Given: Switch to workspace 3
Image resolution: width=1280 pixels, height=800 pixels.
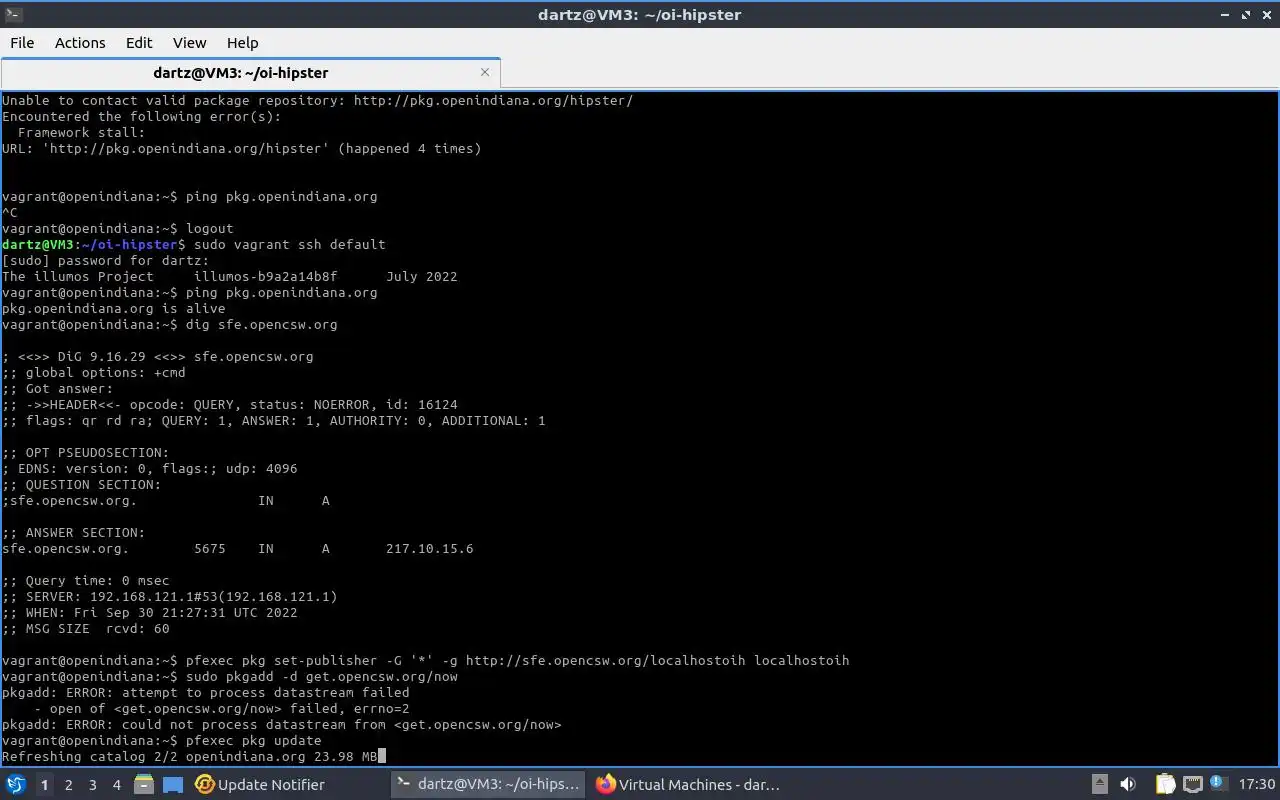Looking at the screenshot, I should (92, 785).
